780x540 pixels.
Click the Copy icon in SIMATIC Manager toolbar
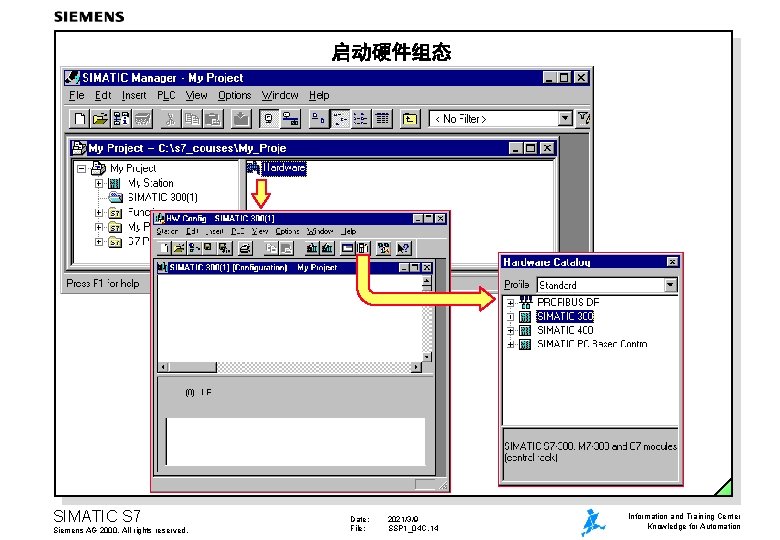[192, 119]
